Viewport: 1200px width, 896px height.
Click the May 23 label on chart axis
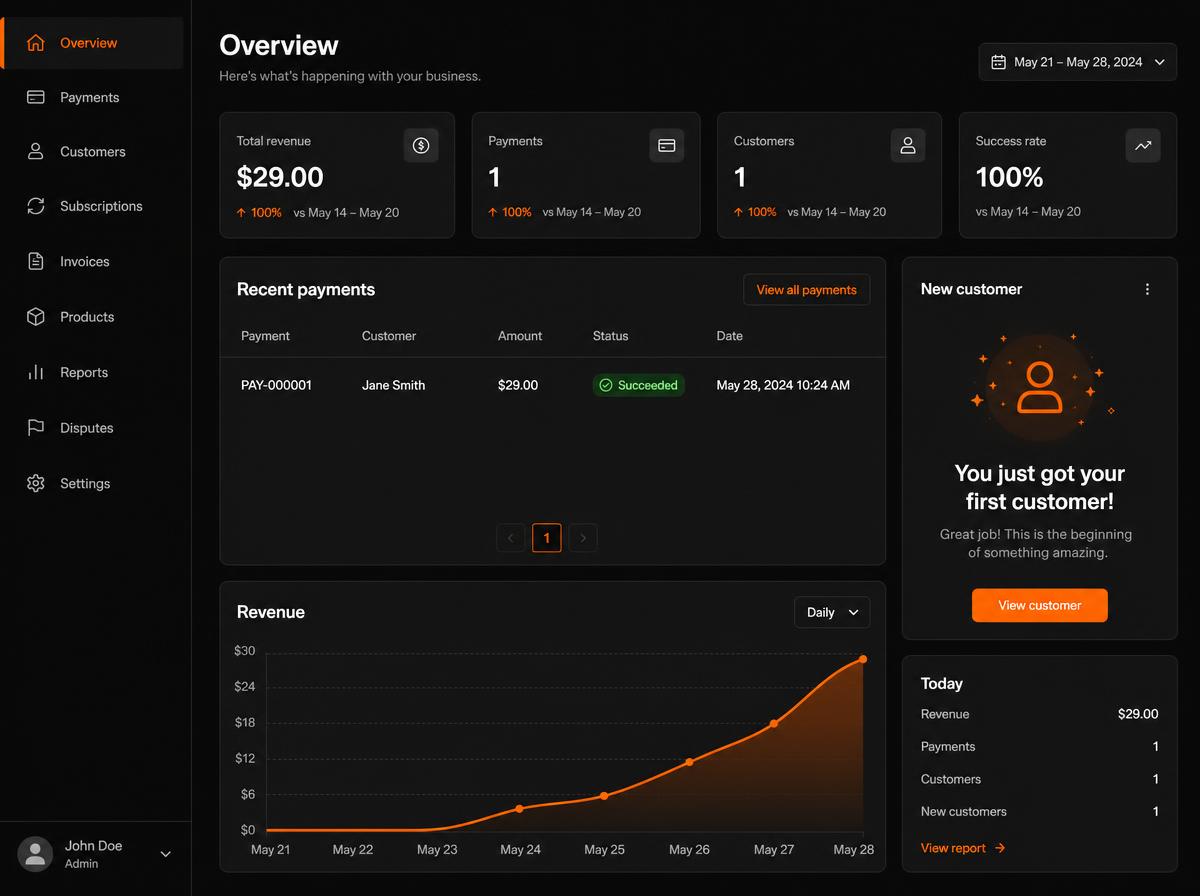click(x=437, y=849)
